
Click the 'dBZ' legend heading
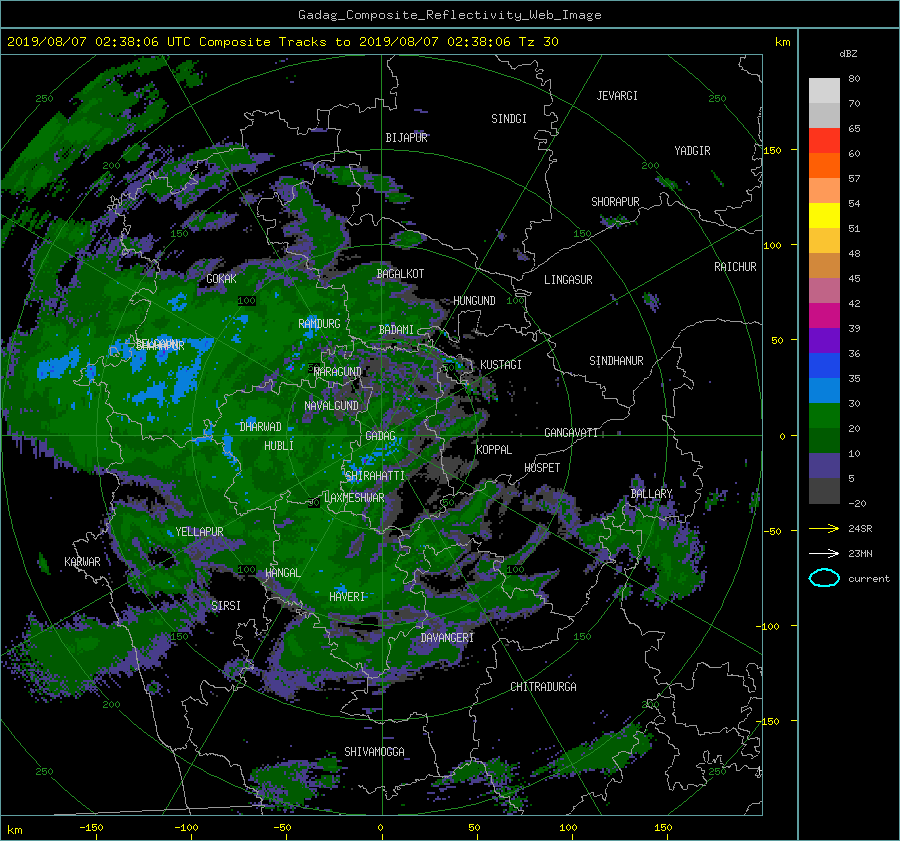[848, 53]
